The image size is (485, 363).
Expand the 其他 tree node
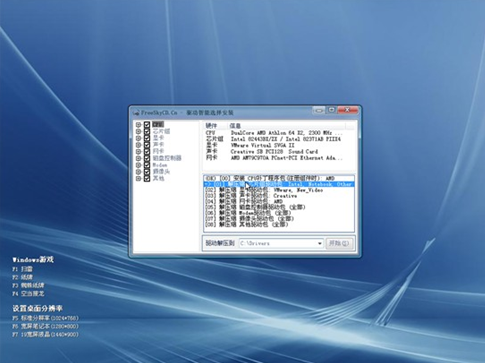click(x=139, y=178)
